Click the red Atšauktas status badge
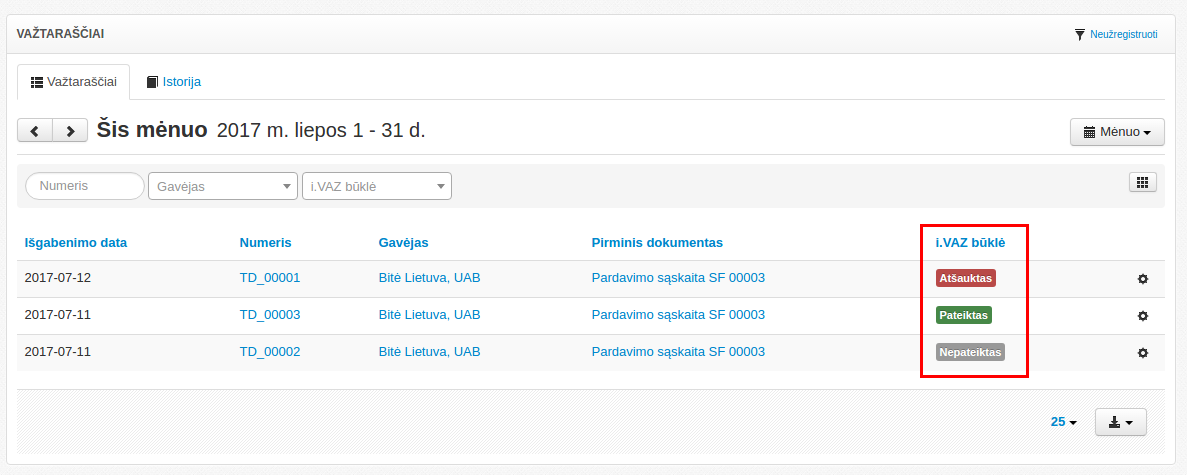The width and height of the screenshot is (1187, 475). coord(966,278)
